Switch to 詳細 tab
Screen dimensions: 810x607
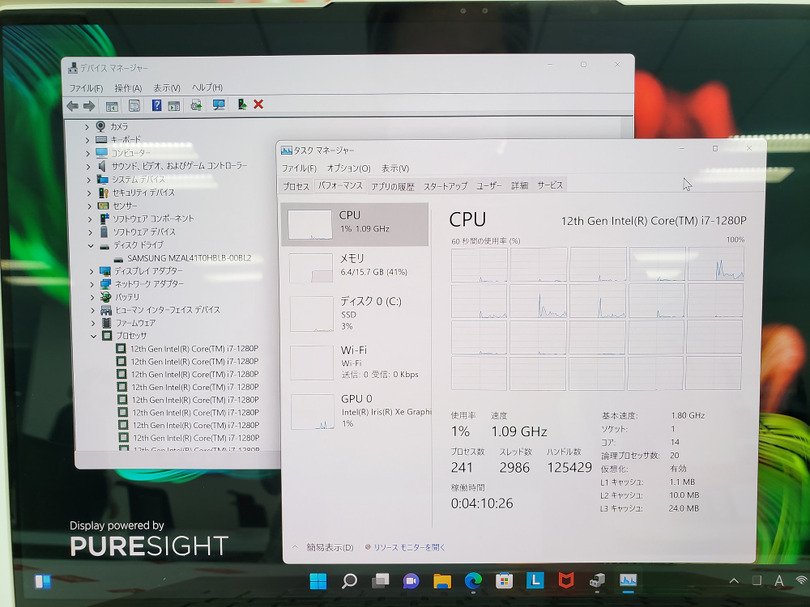pyautogui.click(x=519, y=185)
